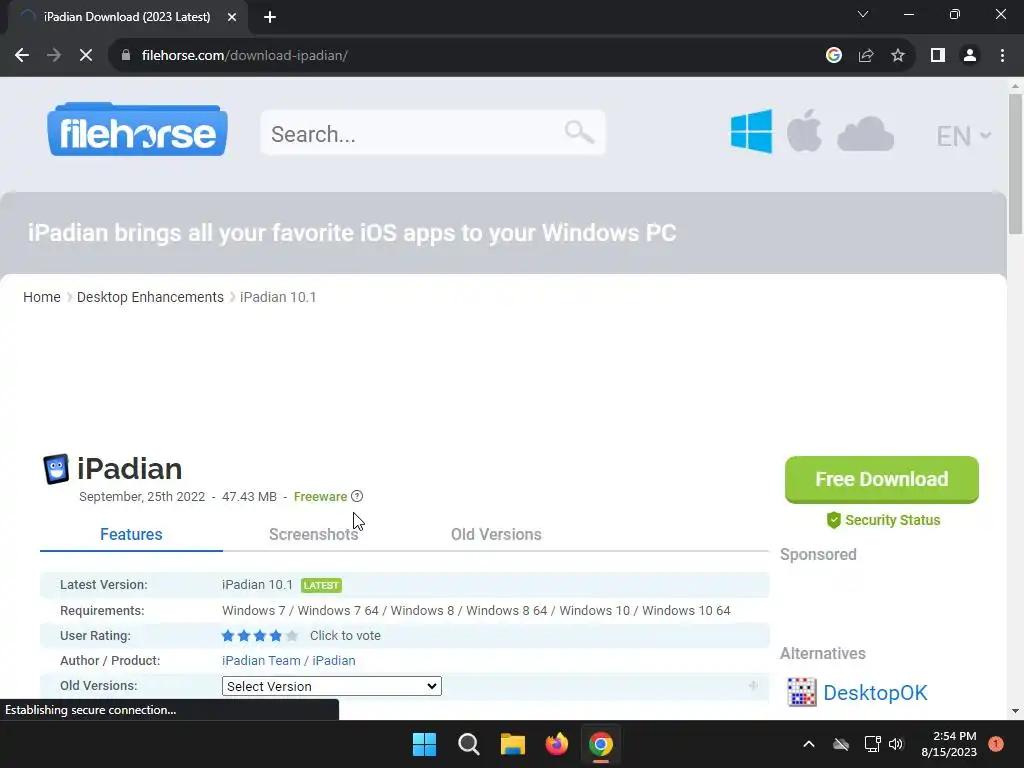Image resolution: width=1024 pixels, height=768 pixels.
Task: Open the Security Status link
Action: pos(892,520)
